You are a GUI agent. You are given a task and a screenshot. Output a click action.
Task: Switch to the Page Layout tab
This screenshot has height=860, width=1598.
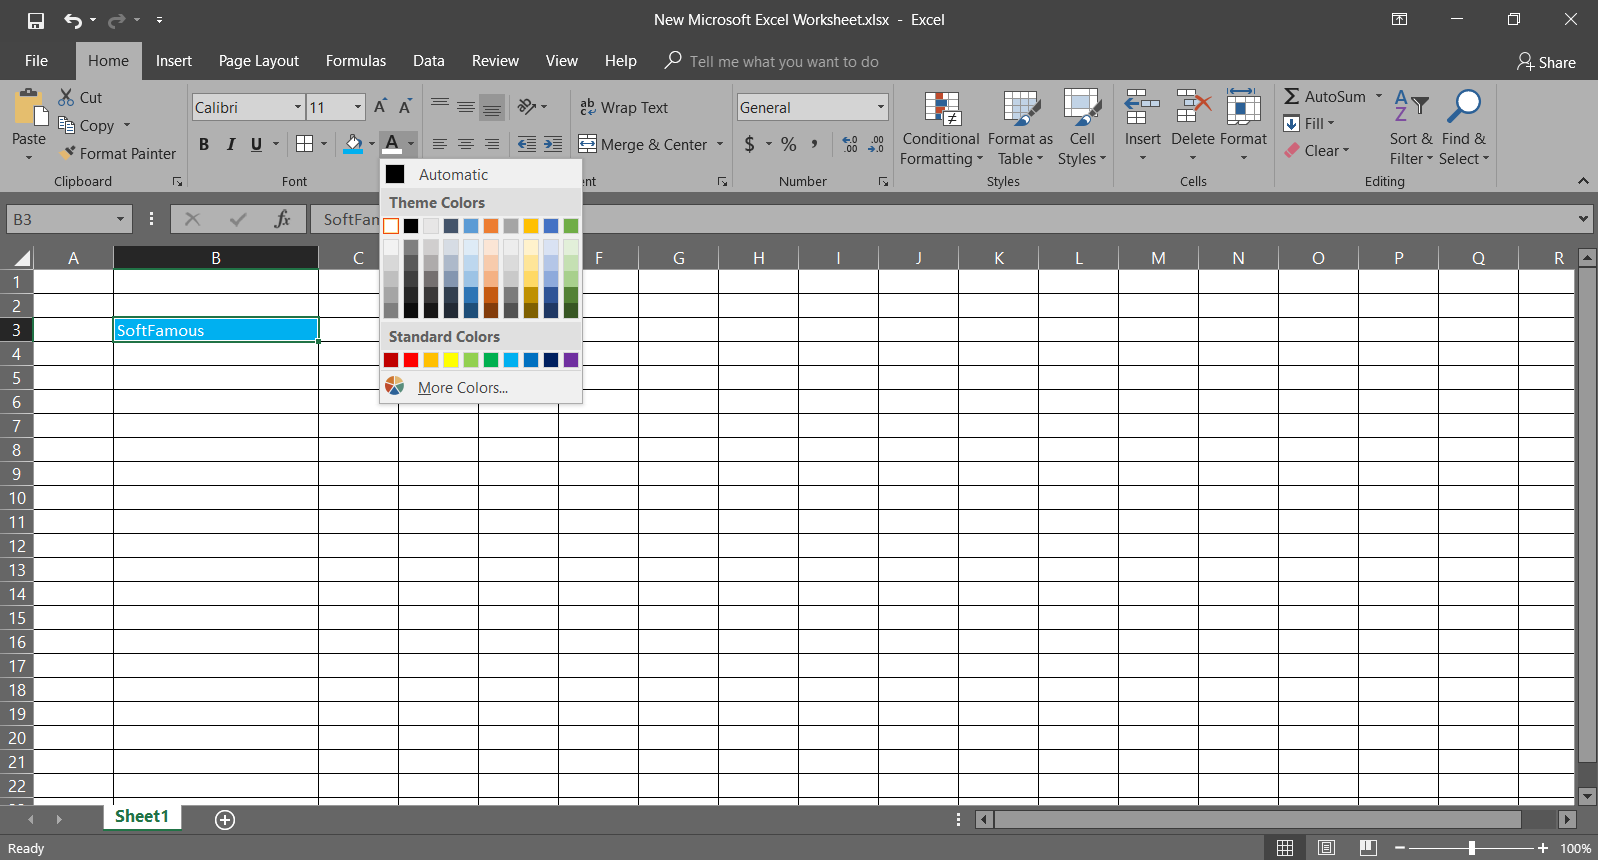click(x=258, y=61)
